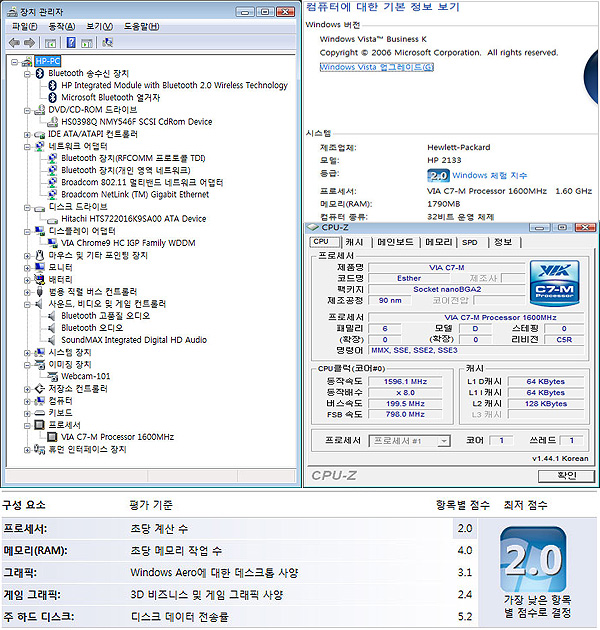Open the 프로세서 #1 dropdown in CPU-Z
This screenshot has height=630, width=600.
[x=409, y=441]
